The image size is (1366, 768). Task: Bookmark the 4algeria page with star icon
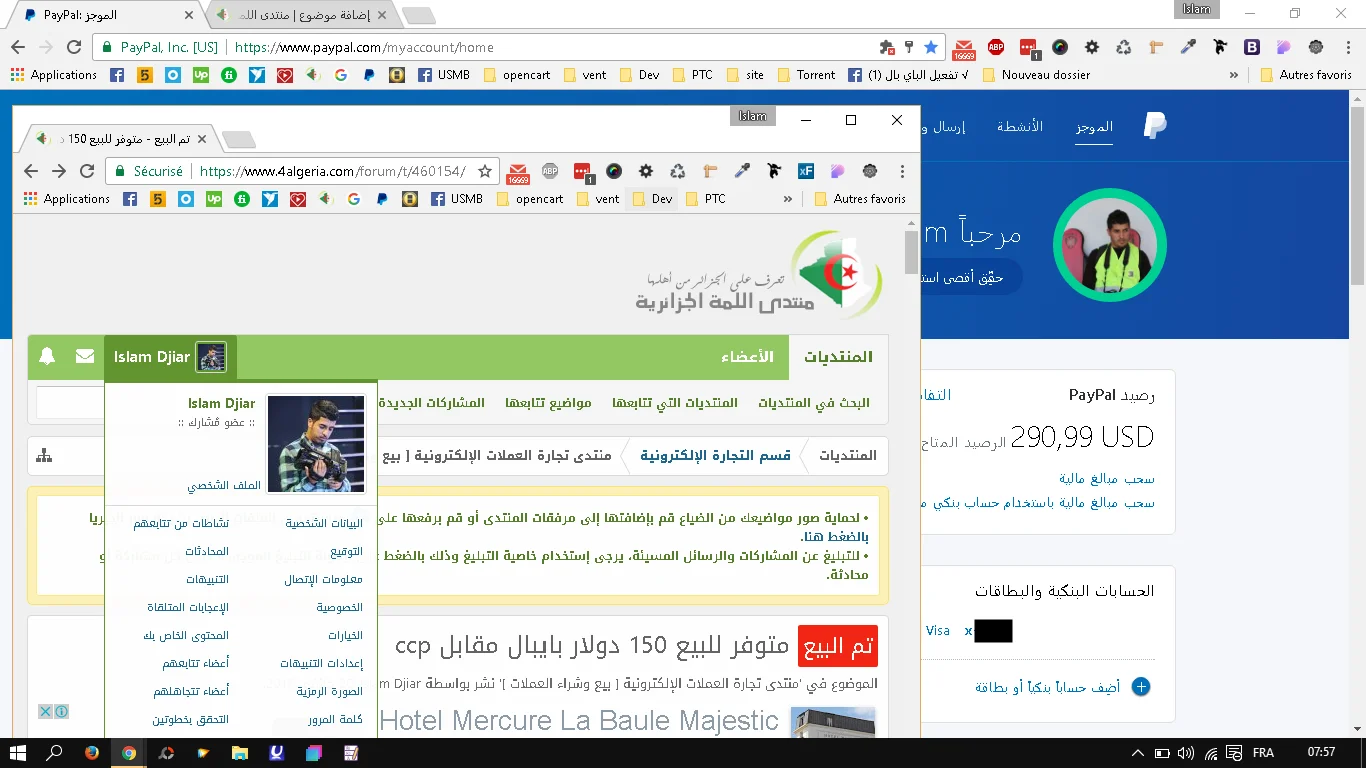tap(485, 171)
